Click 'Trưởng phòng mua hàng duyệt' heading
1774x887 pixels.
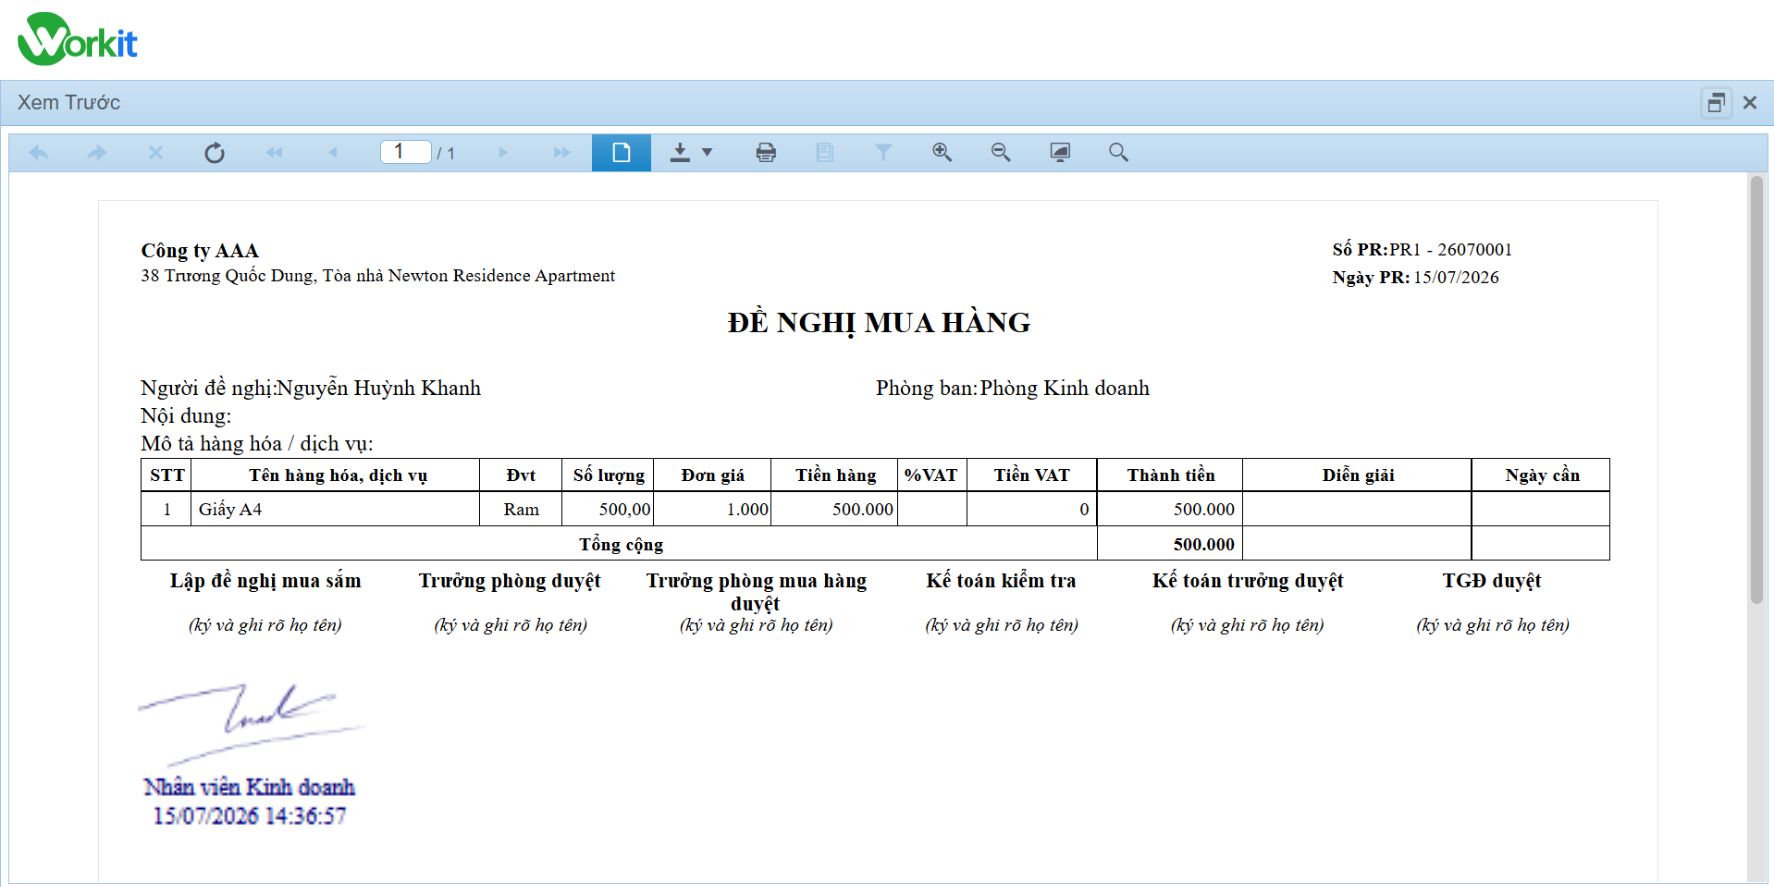point(756,592)
